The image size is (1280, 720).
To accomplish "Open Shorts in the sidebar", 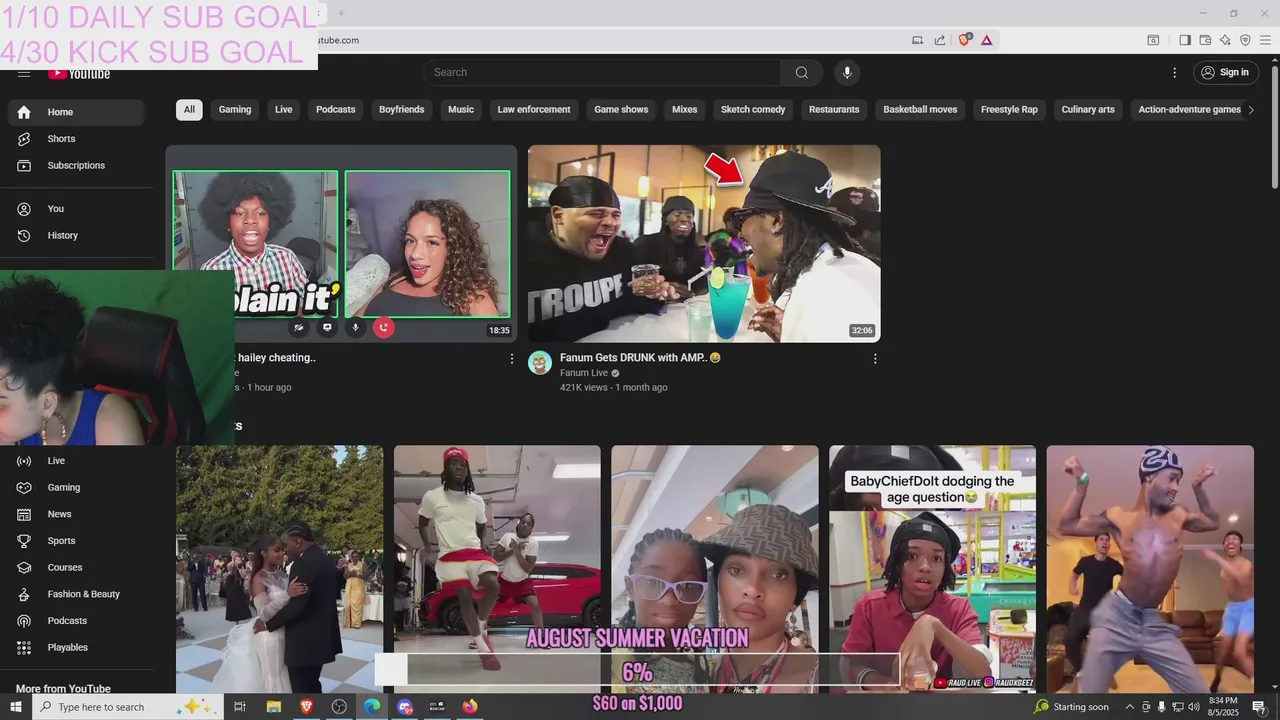I will [x=75, y=139].
